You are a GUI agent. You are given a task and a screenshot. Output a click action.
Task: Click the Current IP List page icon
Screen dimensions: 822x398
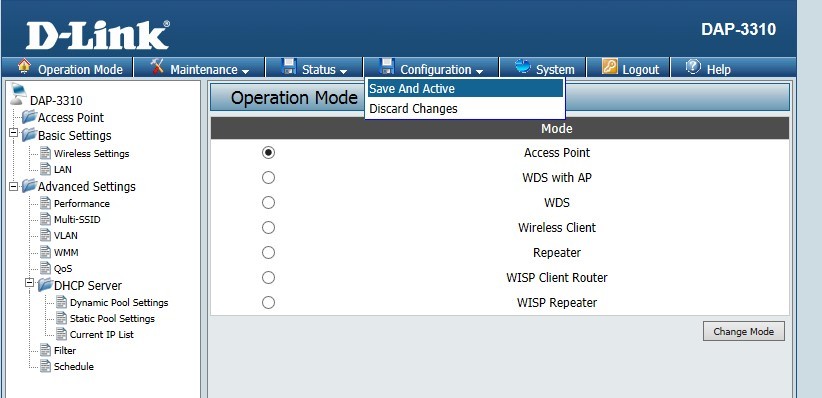pos(62,334)
